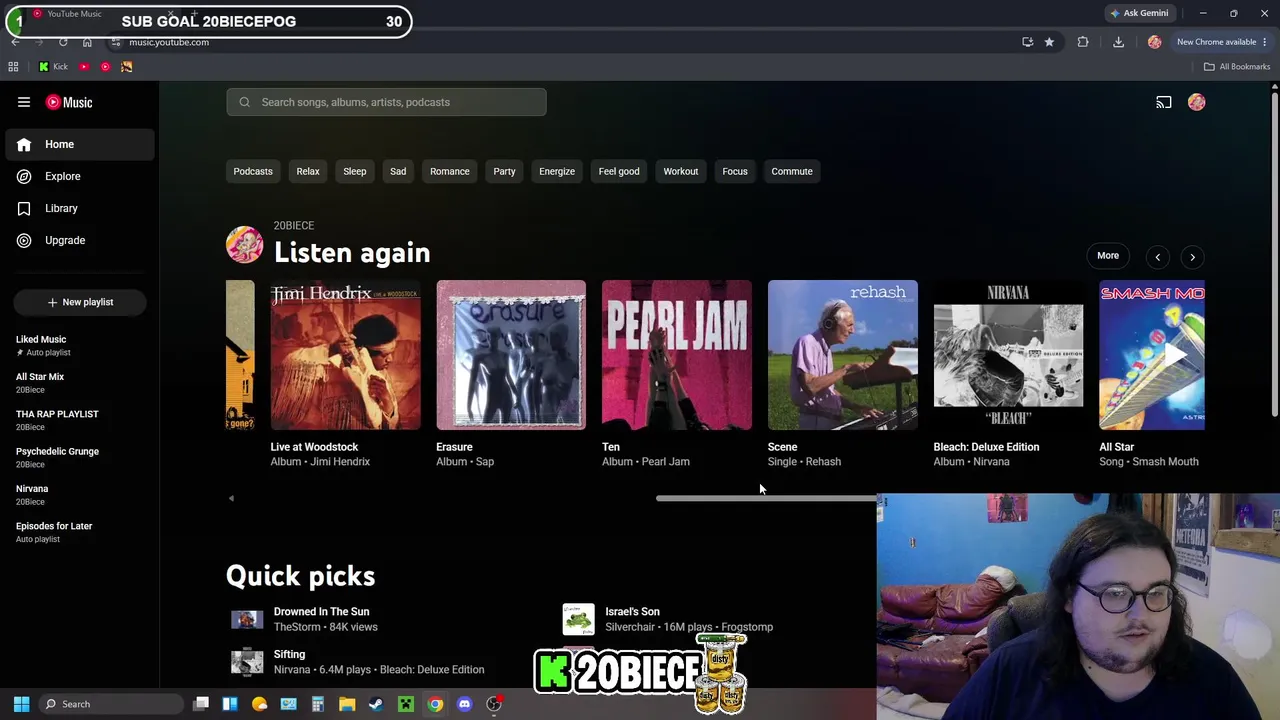Click the 20BIECE profile picture beside Listen again
The image size is (1280, 720).
244,245
